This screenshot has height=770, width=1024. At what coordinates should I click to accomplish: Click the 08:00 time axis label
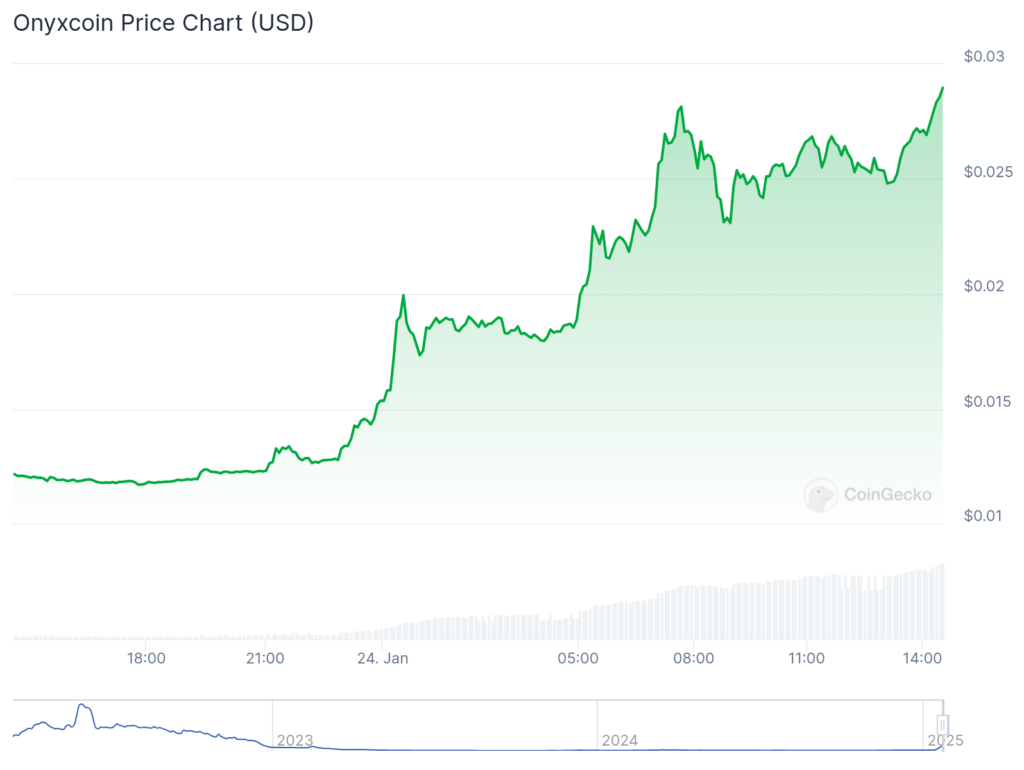pos(694,658)
